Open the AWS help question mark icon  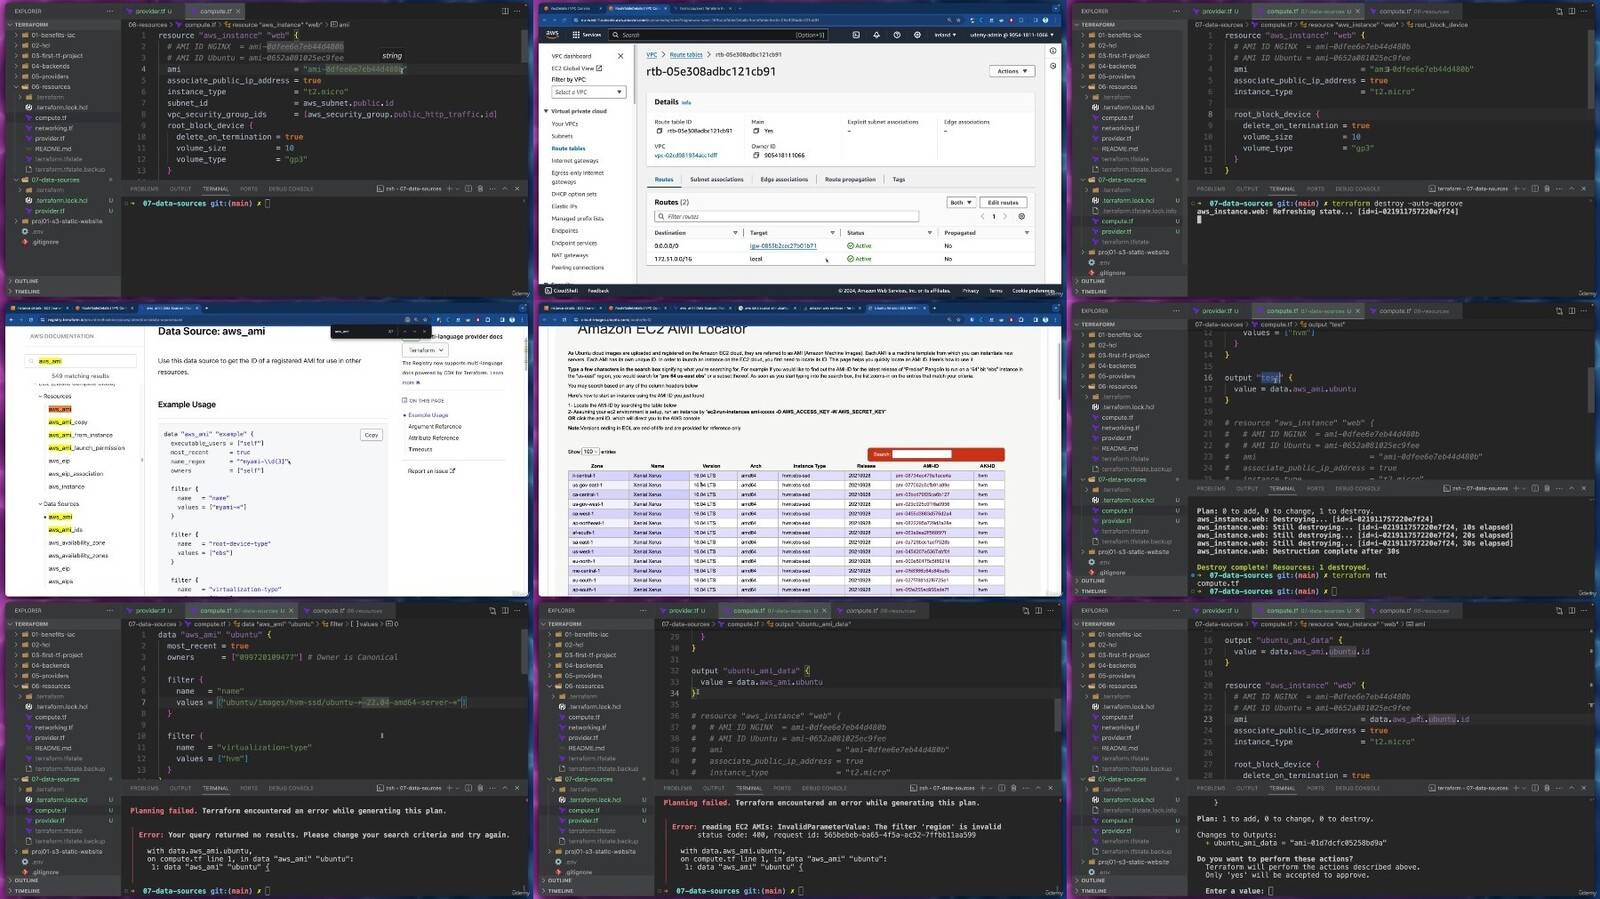(897, 35)
